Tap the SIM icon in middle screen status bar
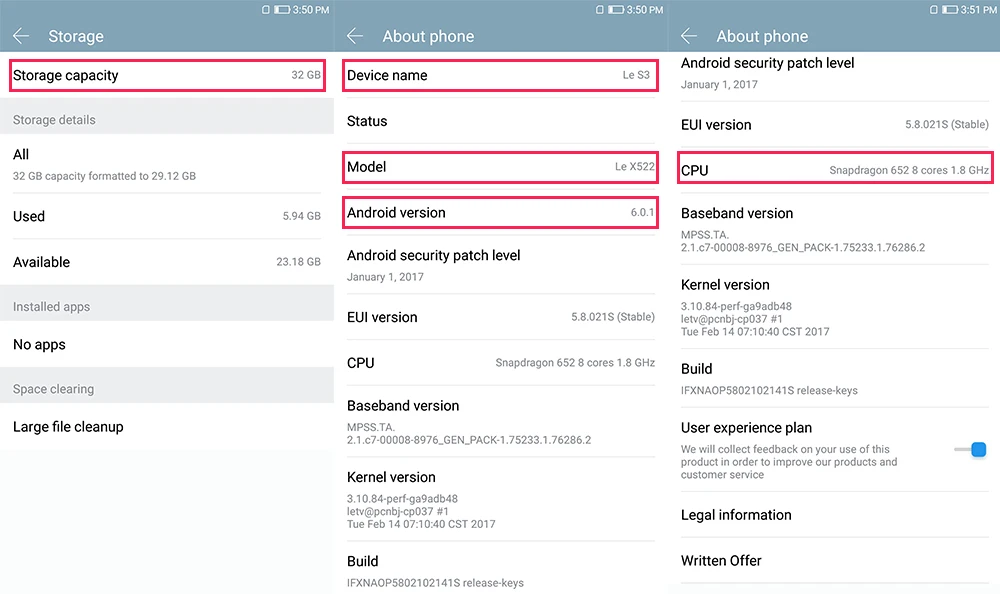1000x594 pixels. pos(599,10)
